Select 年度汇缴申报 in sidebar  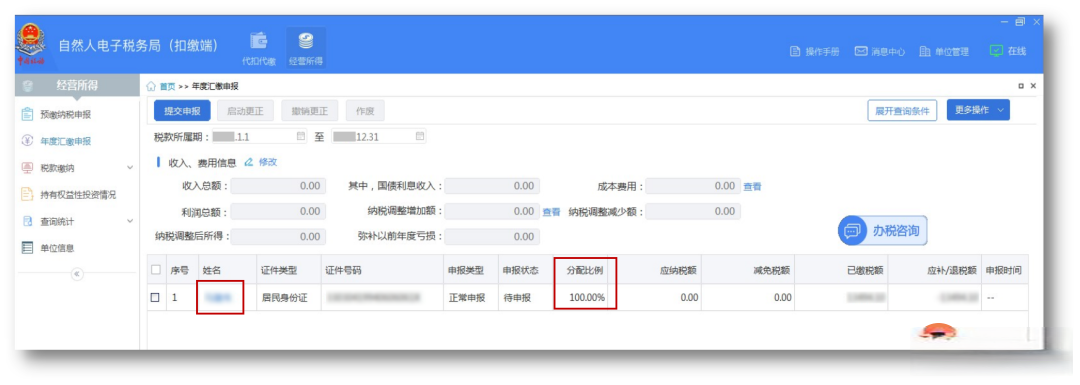(65, 141)
